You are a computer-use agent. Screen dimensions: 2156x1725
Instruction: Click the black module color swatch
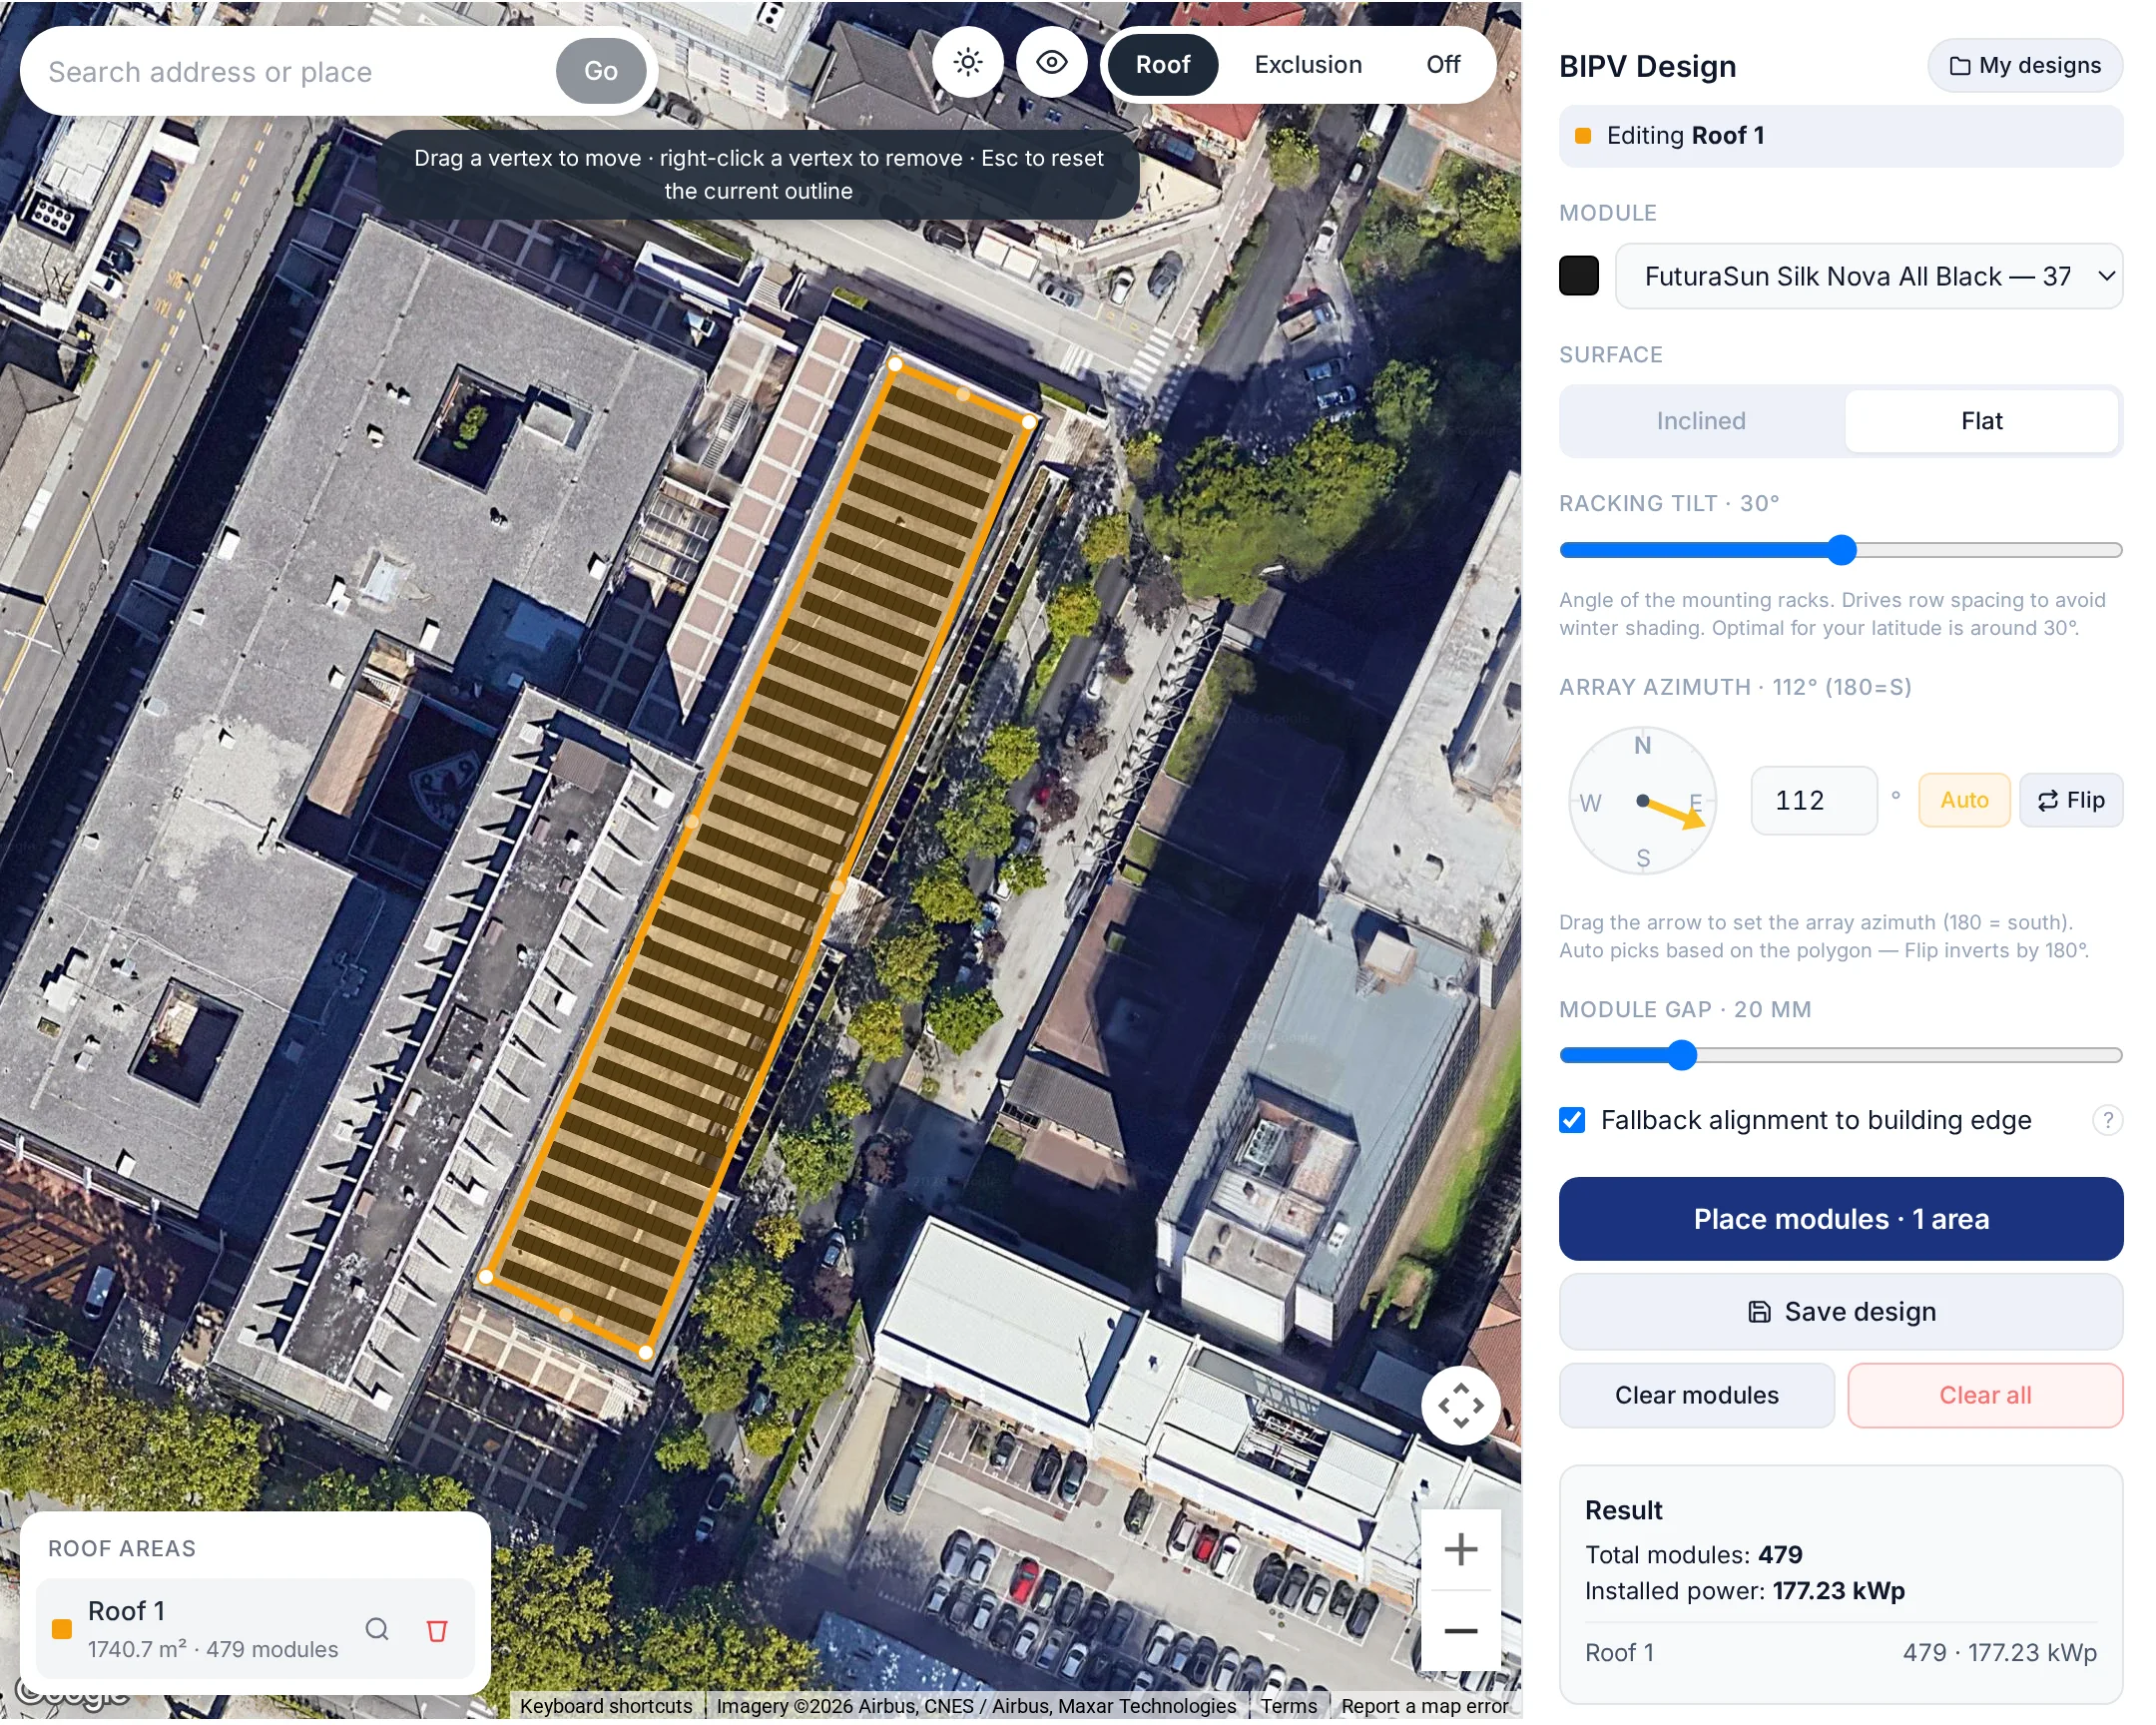1578,276
